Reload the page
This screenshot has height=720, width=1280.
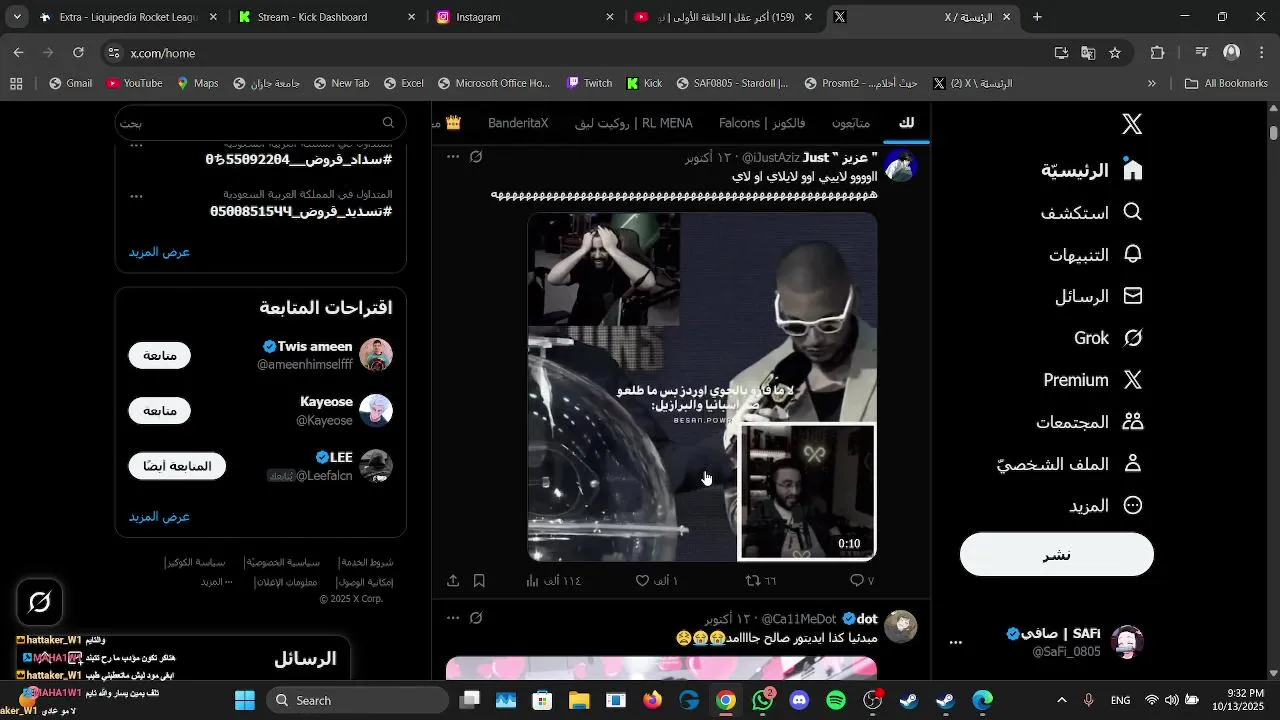78,53
